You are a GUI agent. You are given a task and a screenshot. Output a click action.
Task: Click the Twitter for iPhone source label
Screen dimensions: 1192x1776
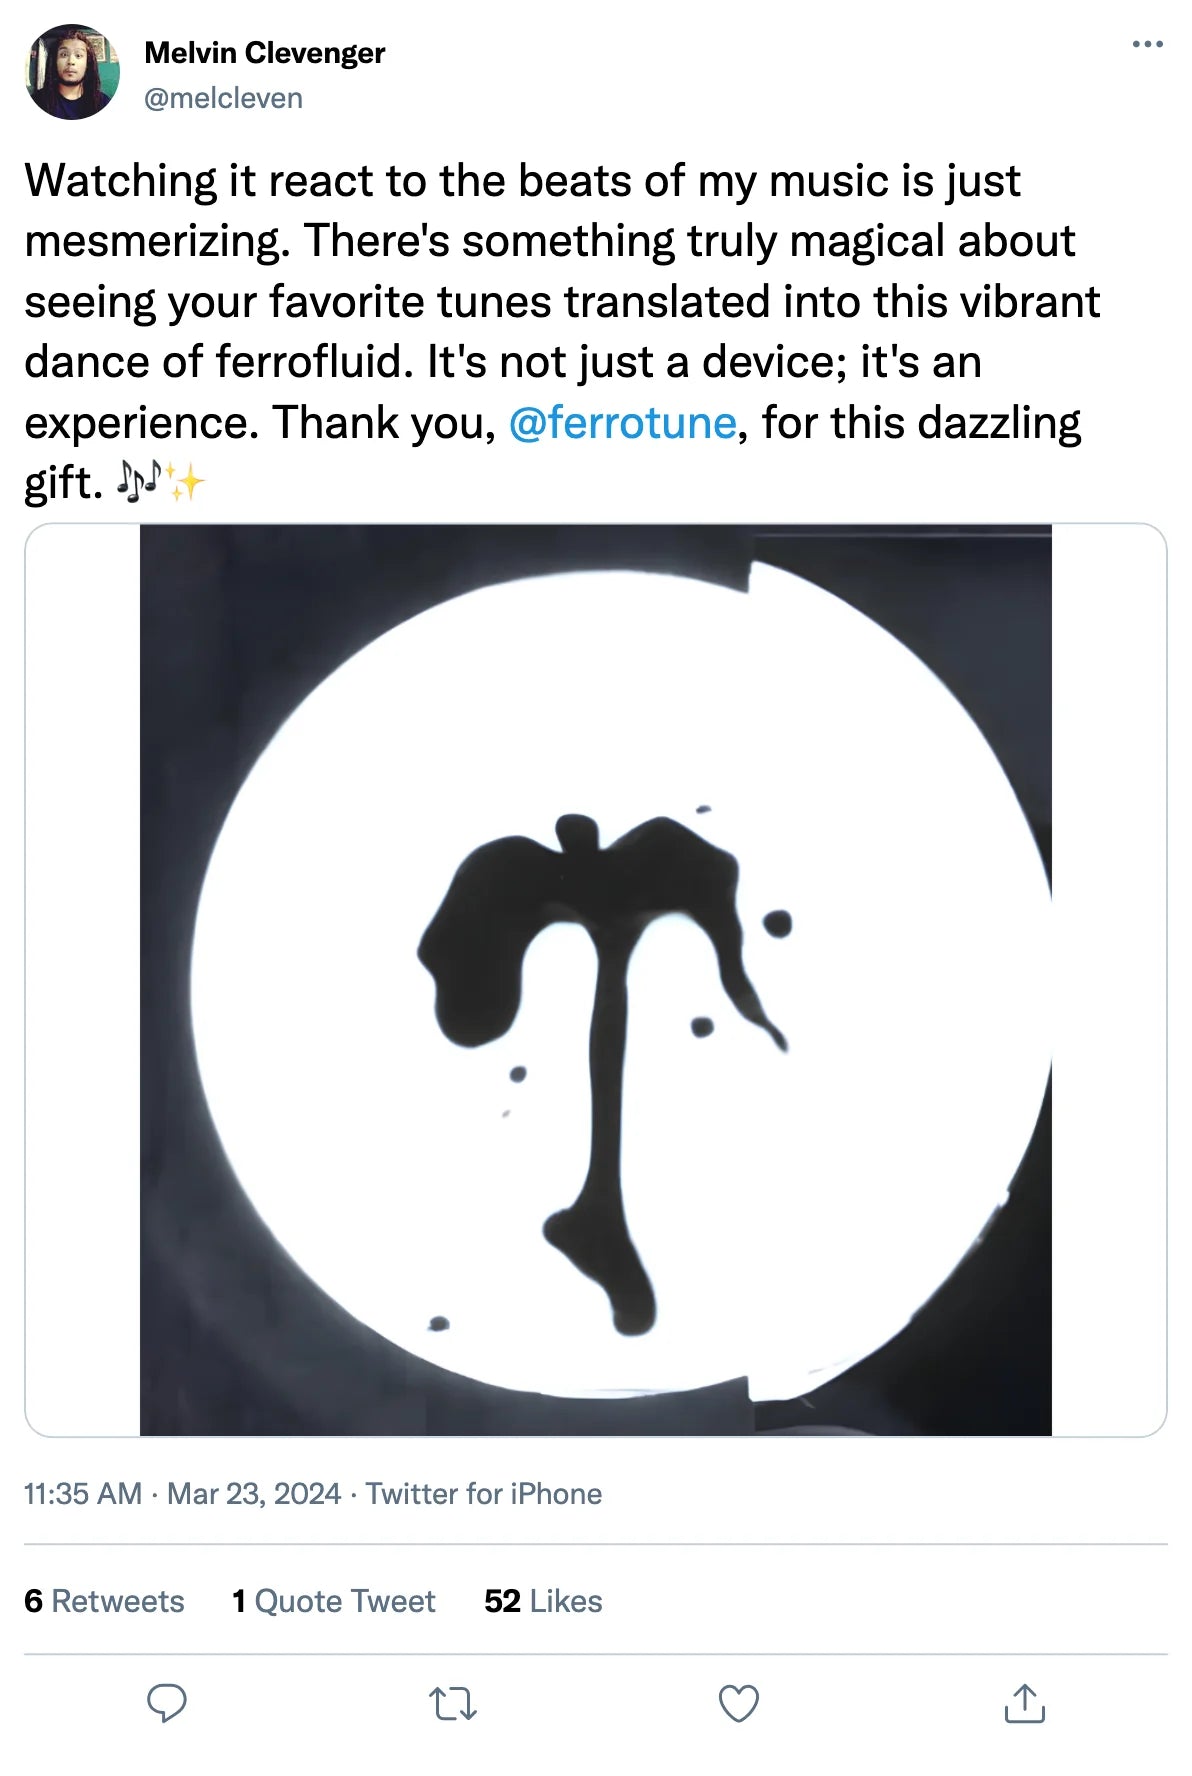coord(484,1494)
